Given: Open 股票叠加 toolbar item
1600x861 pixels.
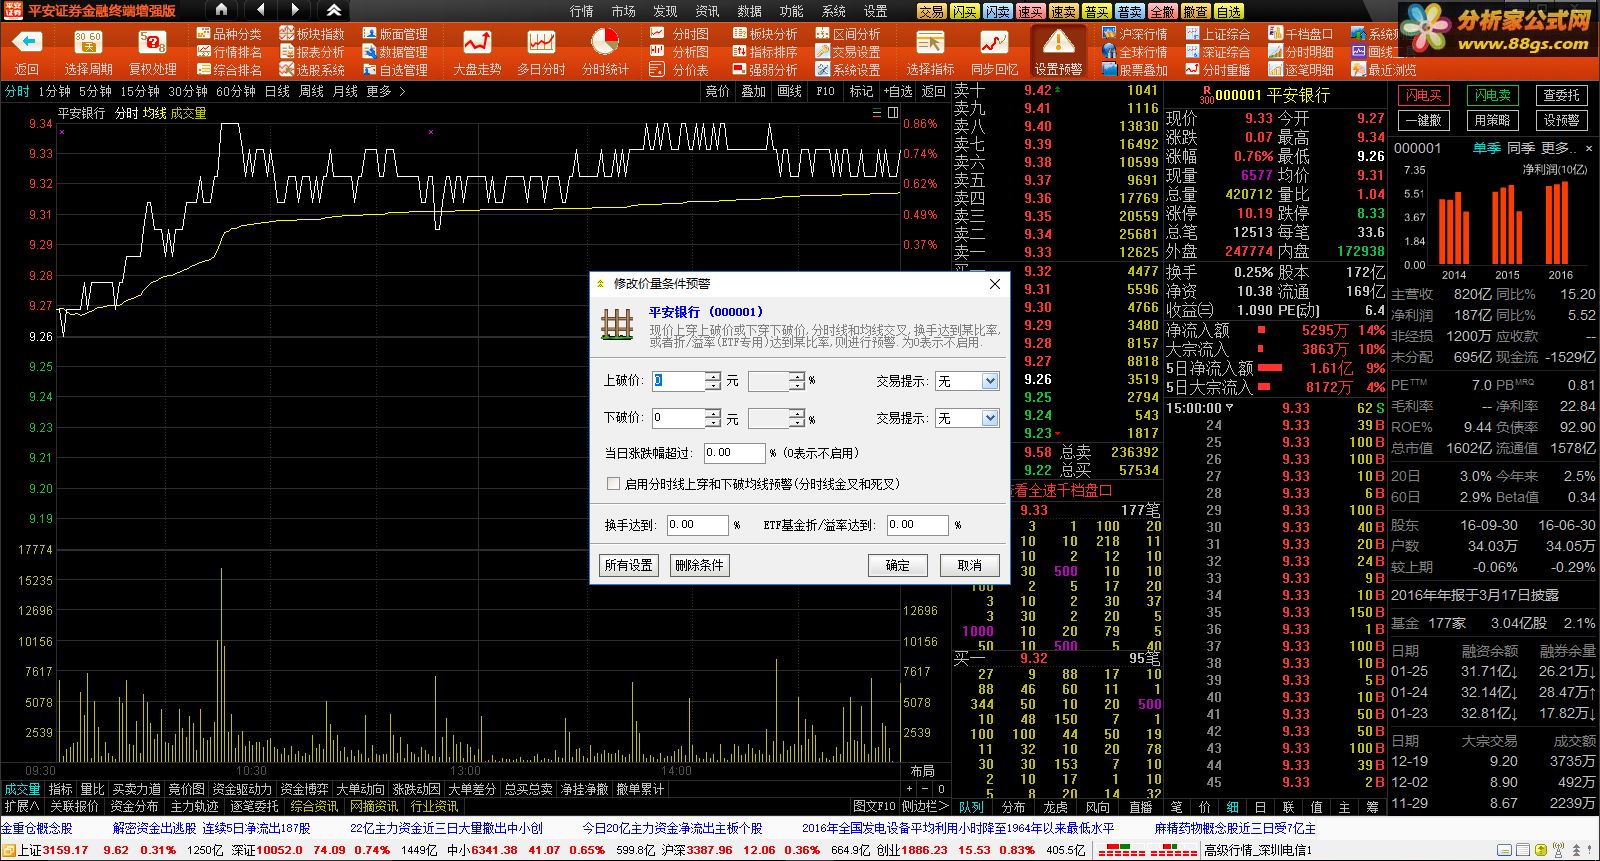Looking at the screenshot, I should click(x=1135, y=70).
